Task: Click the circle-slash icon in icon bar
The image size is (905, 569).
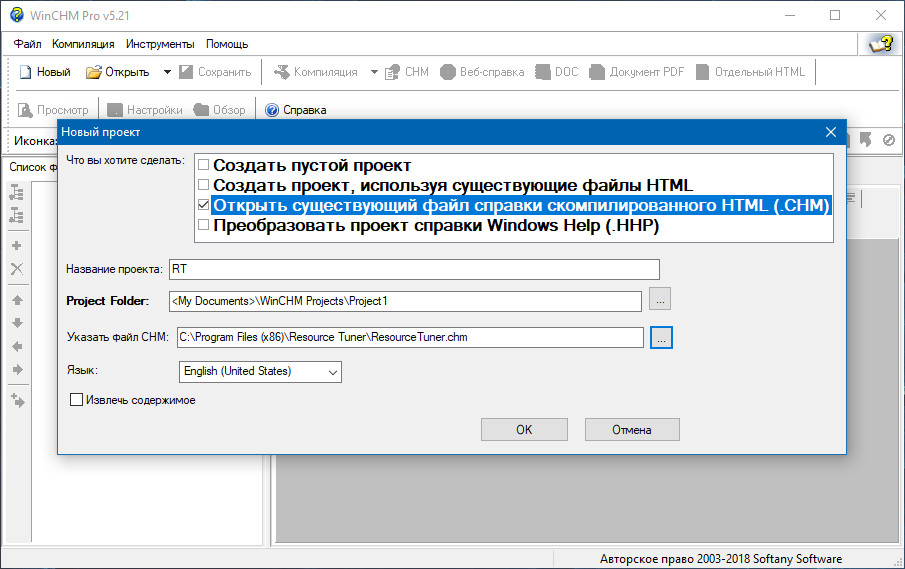Action: [889, 140]
